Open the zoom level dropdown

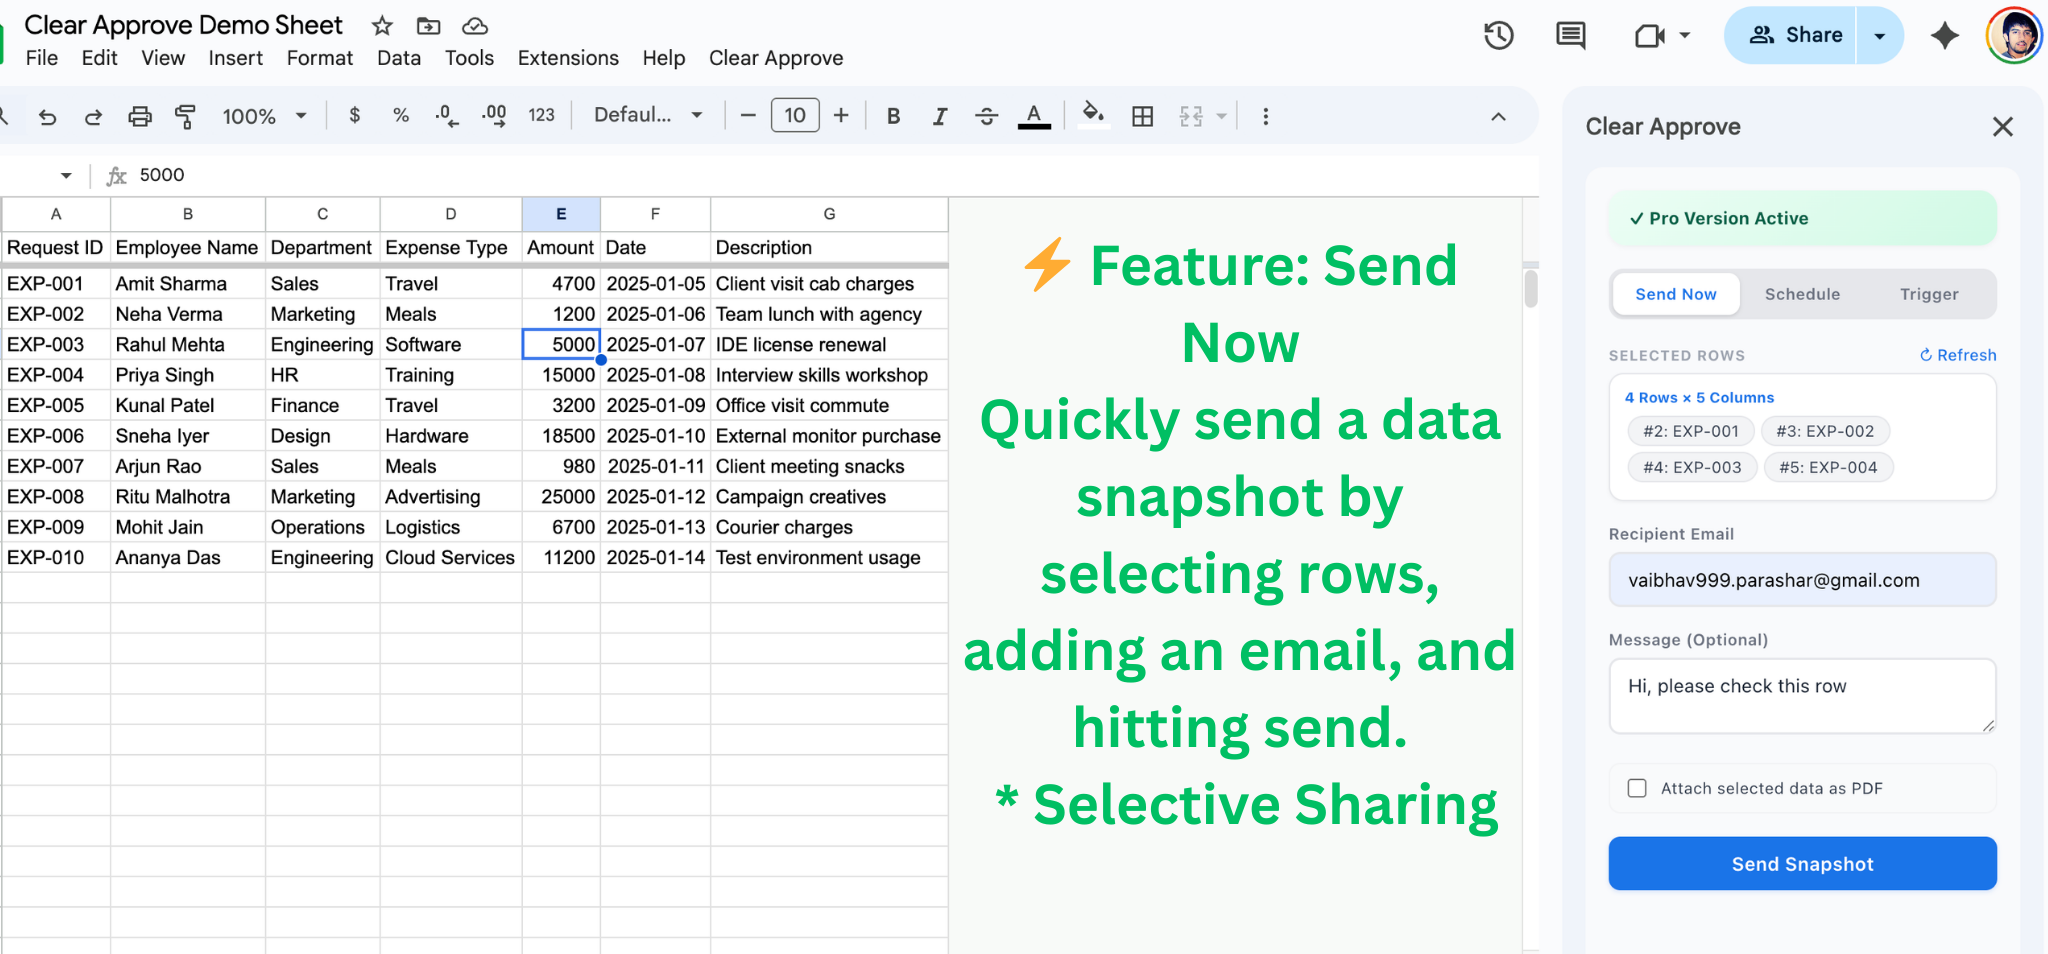tap(265, 115)
